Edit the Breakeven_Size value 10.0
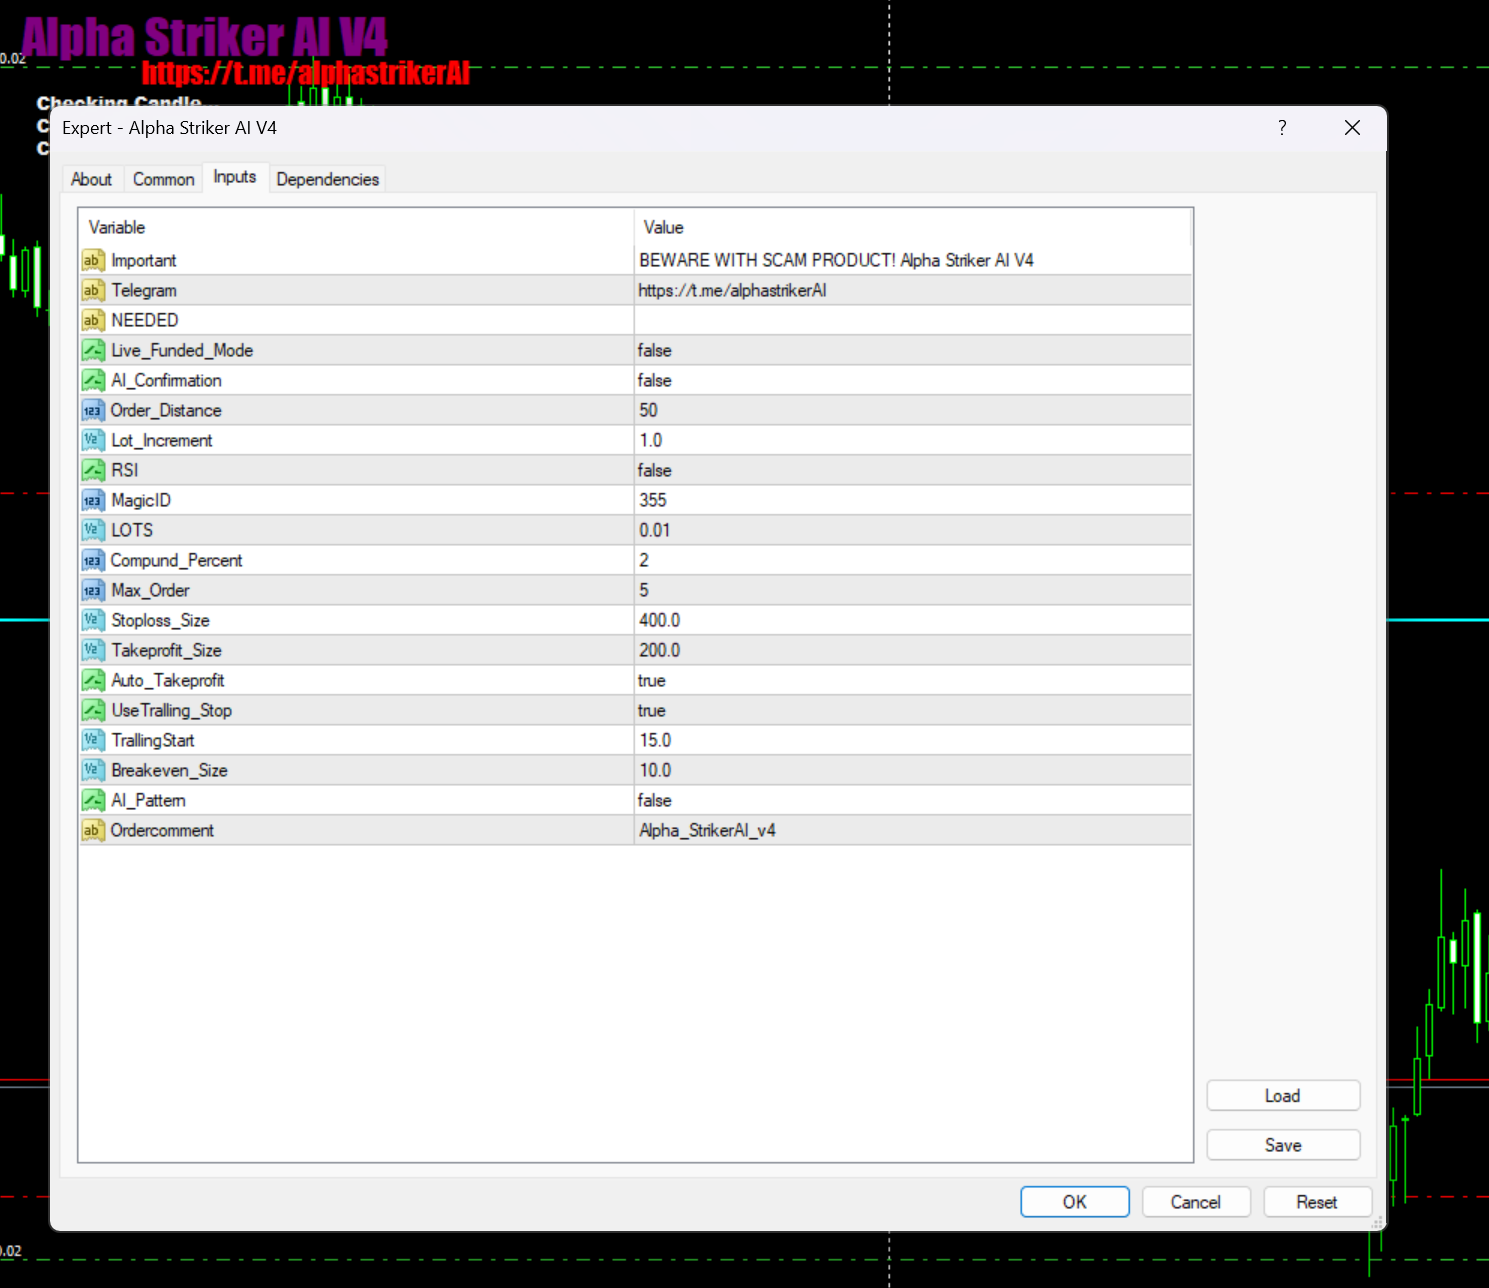 [x=913, y=770]
